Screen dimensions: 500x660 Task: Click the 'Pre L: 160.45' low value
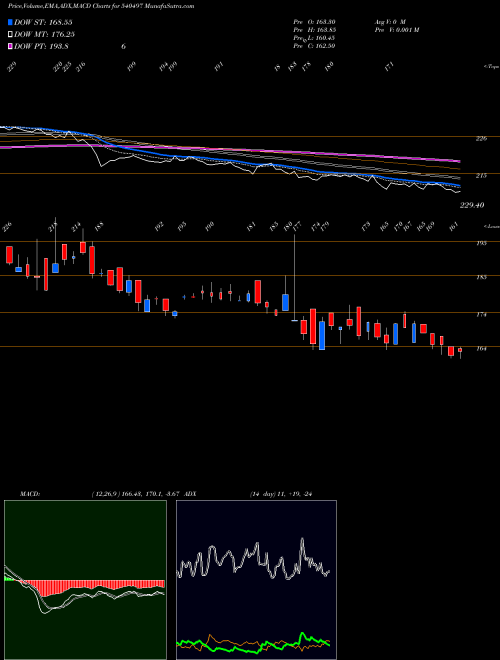[314, 38]
